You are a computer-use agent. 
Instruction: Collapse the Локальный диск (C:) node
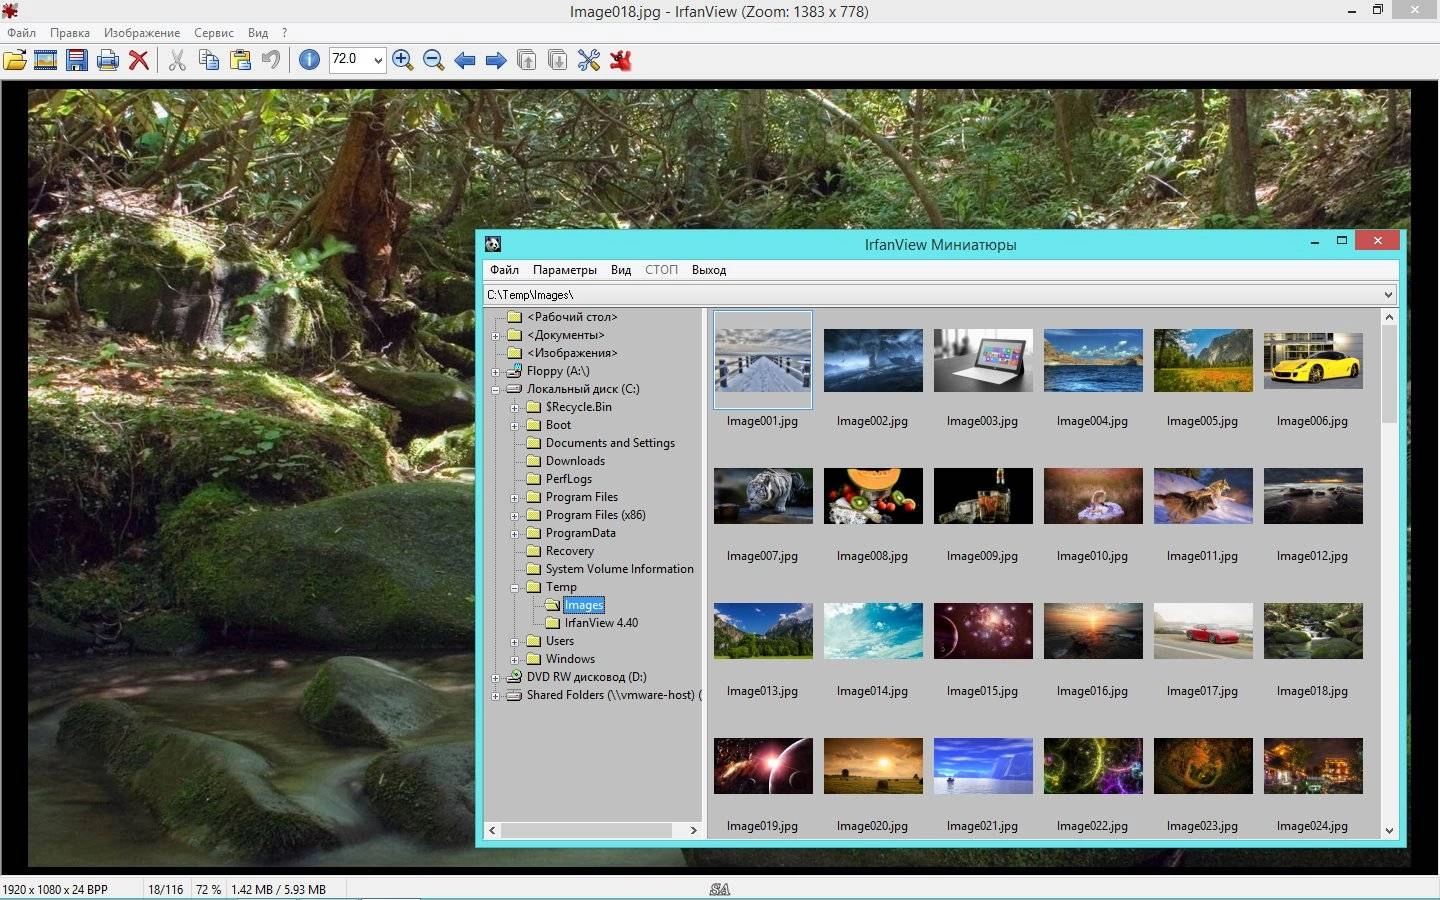tap(496, 389)
